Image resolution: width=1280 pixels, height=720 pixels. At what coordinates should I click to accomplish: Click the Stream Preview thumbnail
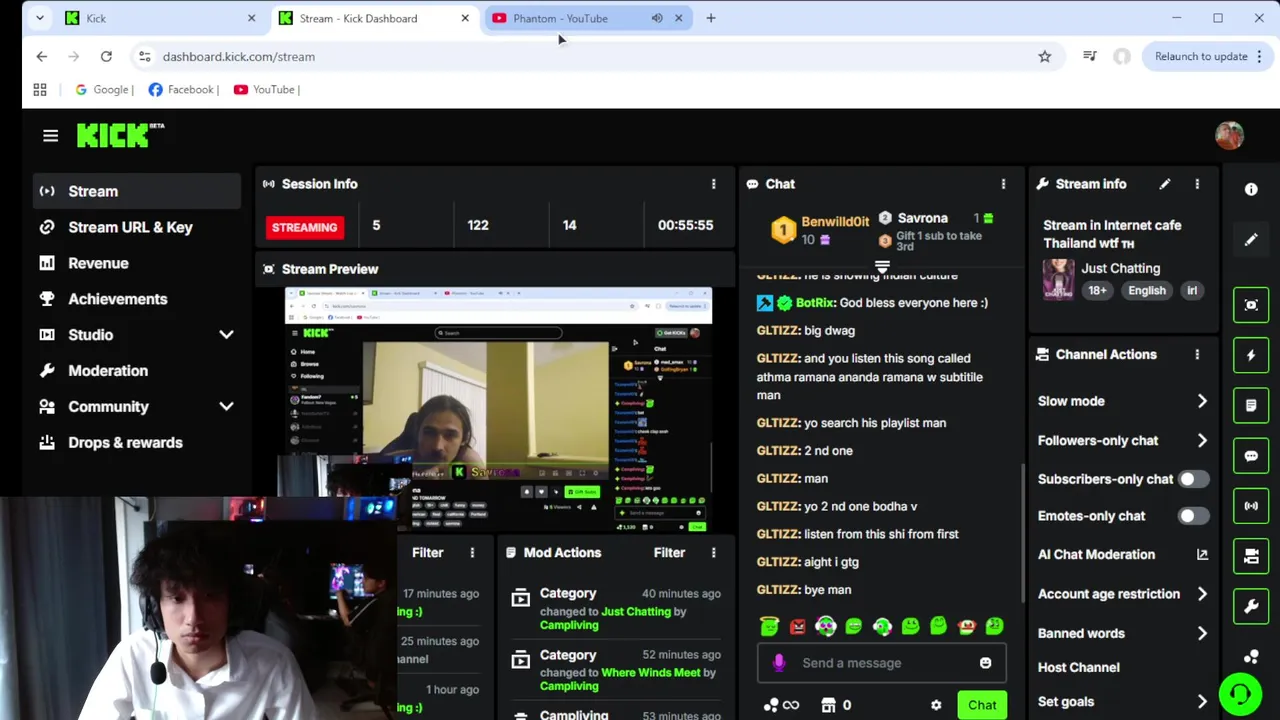point(498,410)
